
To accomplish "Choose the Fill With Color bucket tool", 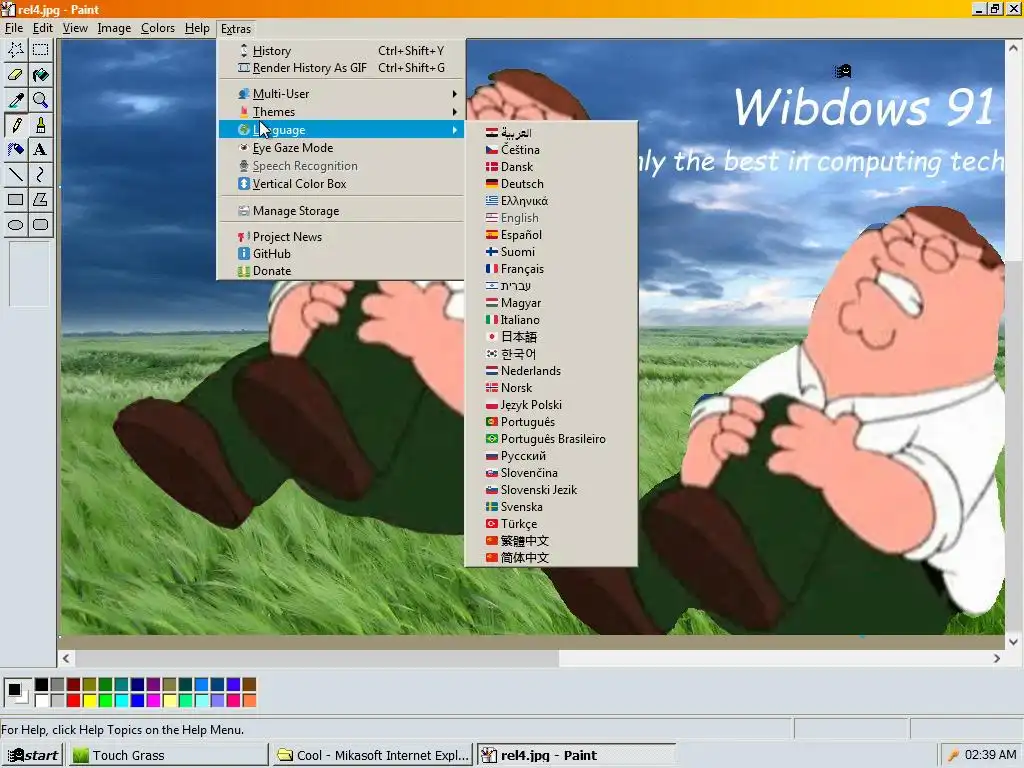I will pyautogui.click(x=40, y=74).
